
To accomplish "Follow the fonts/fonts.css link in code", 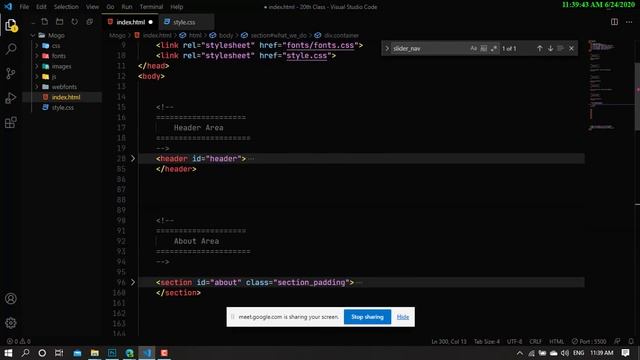I will (x=320, y=45).
